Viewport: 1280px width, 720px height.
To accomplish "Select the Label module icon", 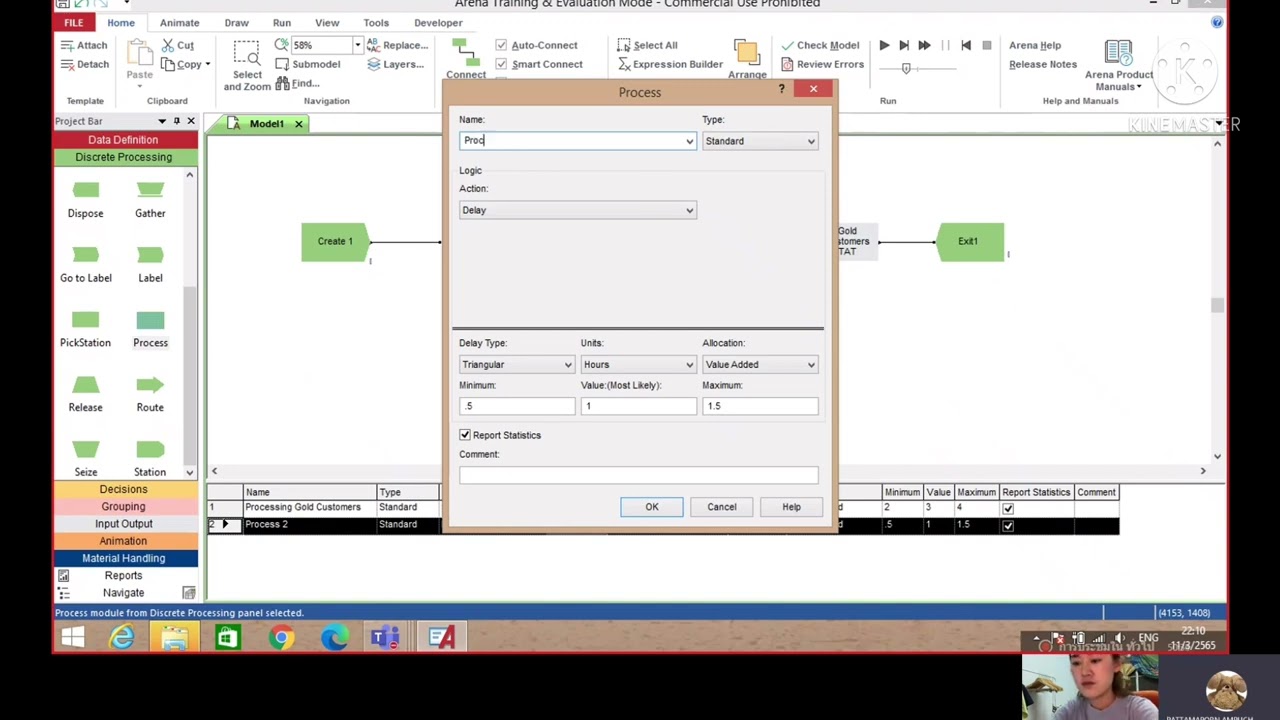I will 150,255.
